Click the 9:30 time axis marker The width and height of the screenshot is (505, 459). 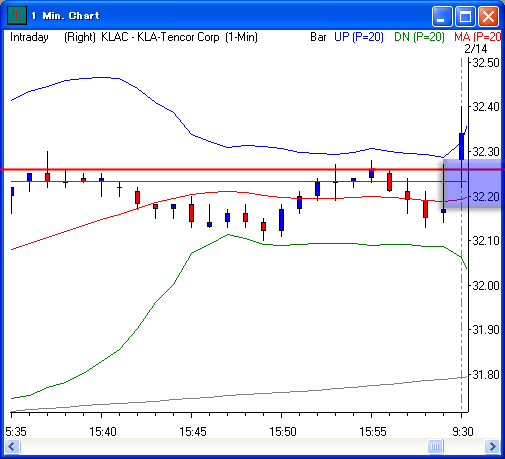463,432
